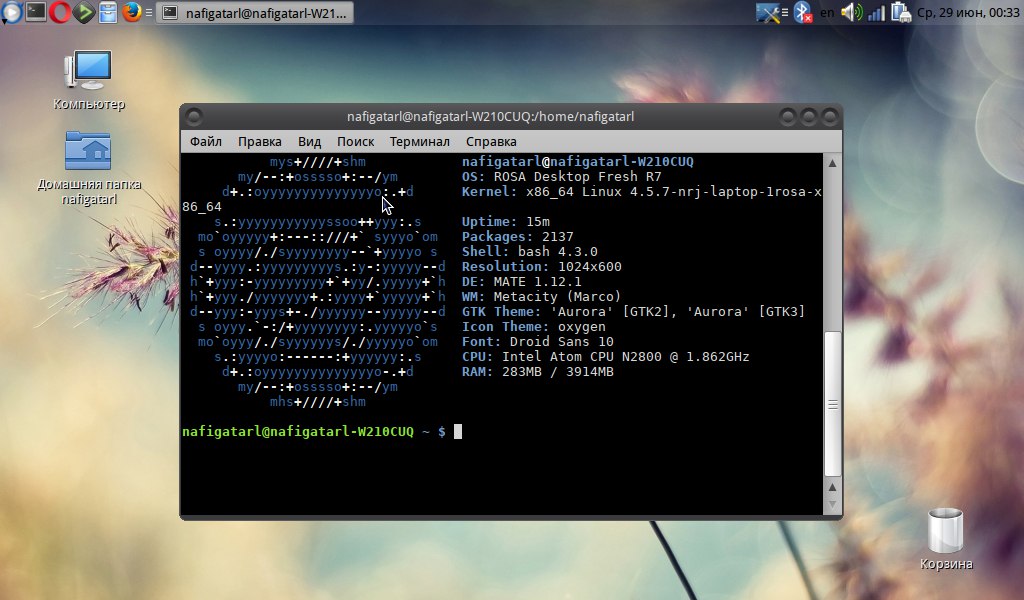Minimize the terminal window
This screenshot has height=600, width=1024.
tap(788, 117)
